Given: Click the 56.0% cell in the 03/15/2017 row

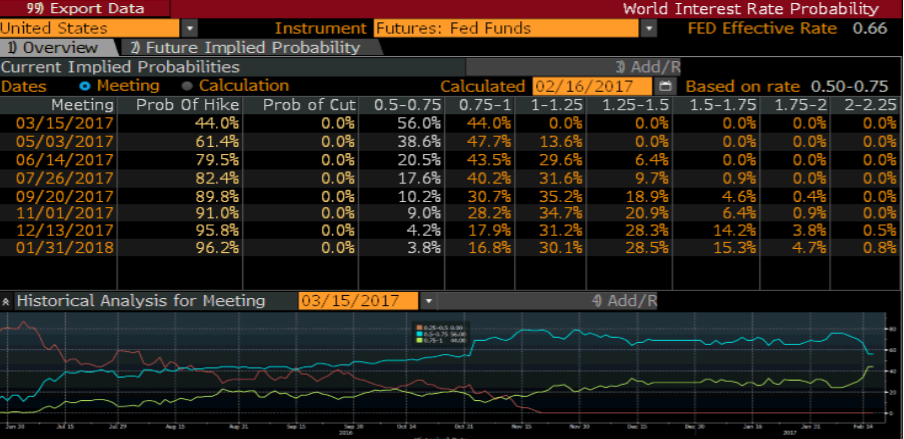Looking at the screenshot, I should pyautogui.click(x=419, y=123).
